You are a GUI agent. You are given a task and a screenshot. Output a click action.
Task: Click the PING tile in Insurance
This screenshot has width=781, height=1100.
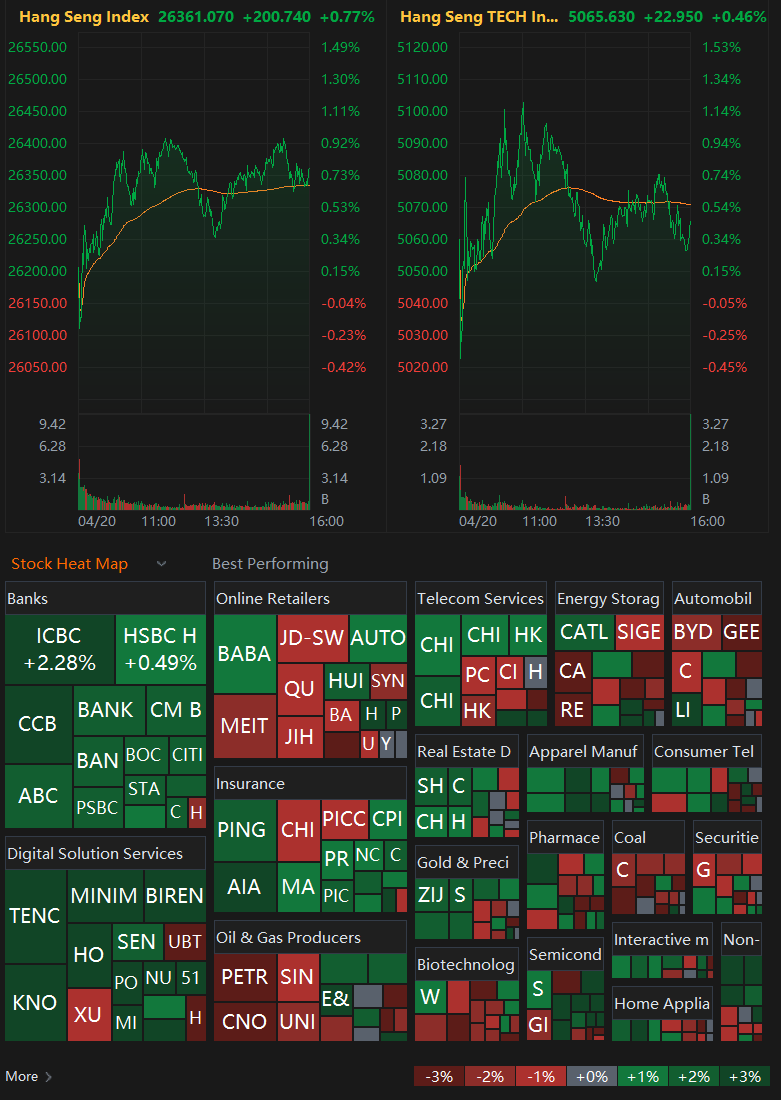(x=245, y=831)
